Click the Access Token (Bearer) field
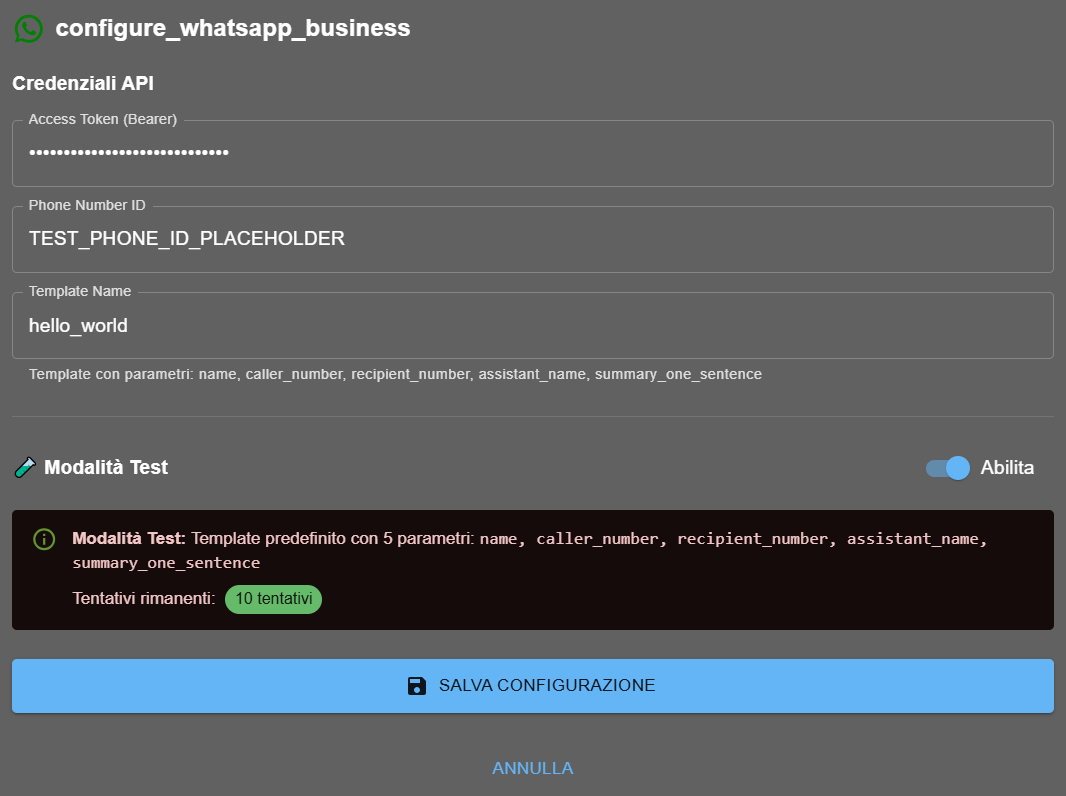Viewport: 1066px width, 796px height. click(x=532, y=153)
